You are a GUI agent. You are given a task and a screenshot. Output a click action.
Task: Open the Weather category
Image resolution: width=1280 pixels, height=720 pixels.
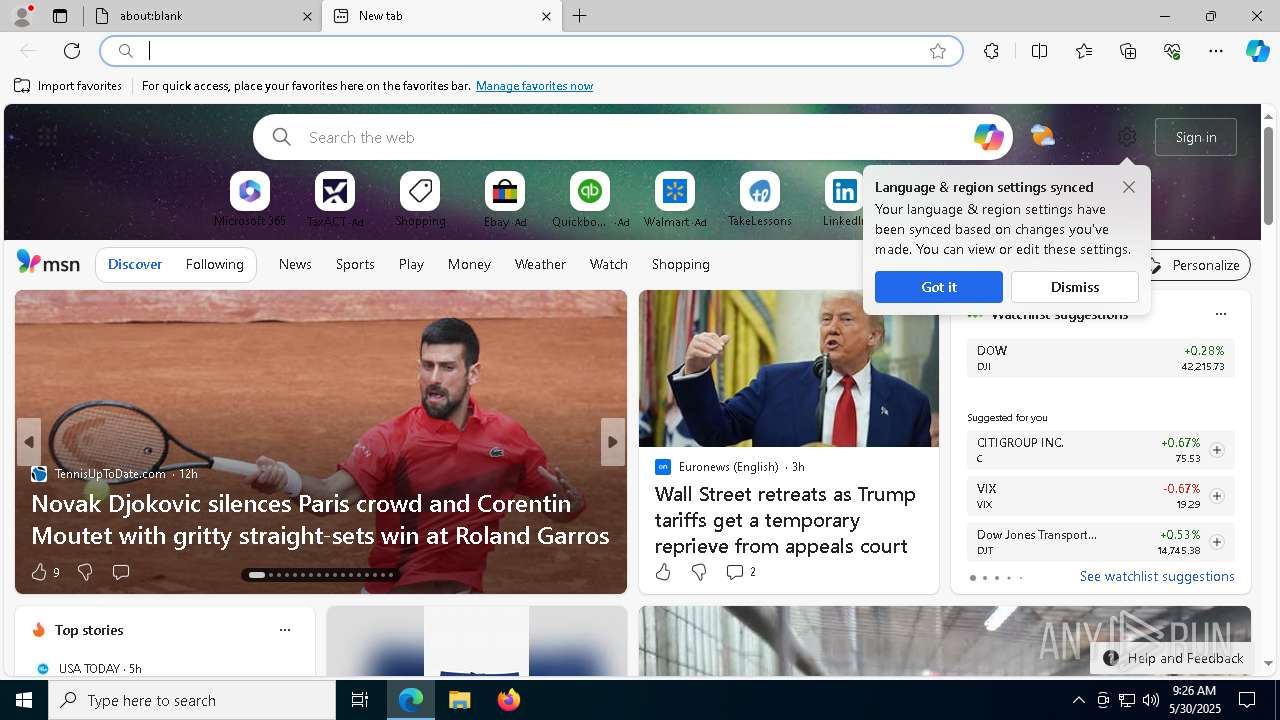(x=540, y=264)
